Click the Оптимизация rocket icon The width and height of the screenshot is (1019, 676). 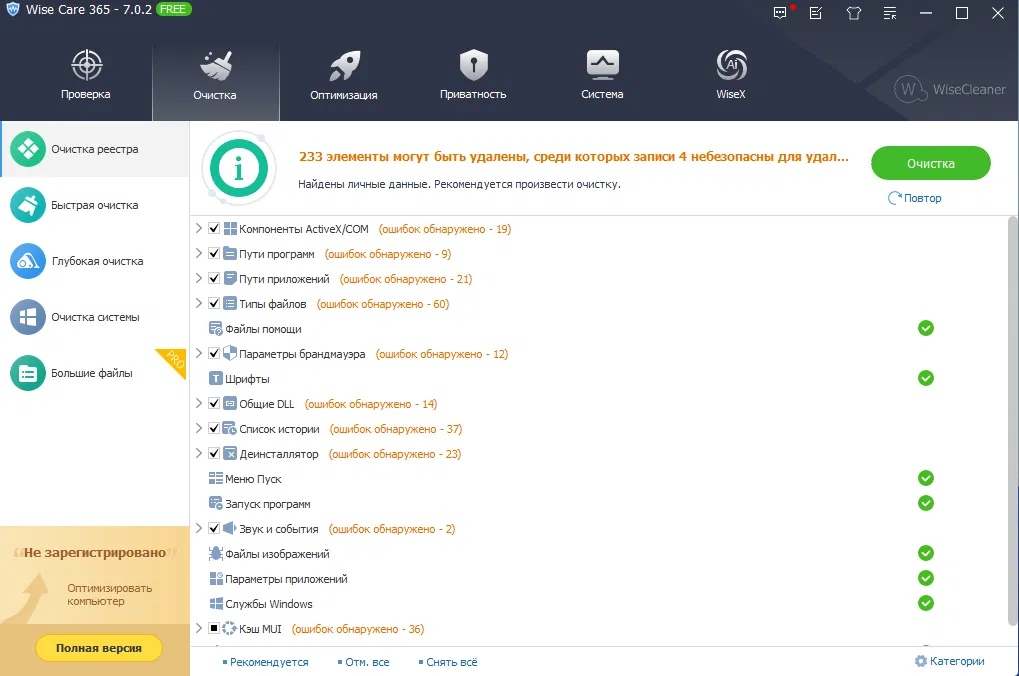(344, 65)
